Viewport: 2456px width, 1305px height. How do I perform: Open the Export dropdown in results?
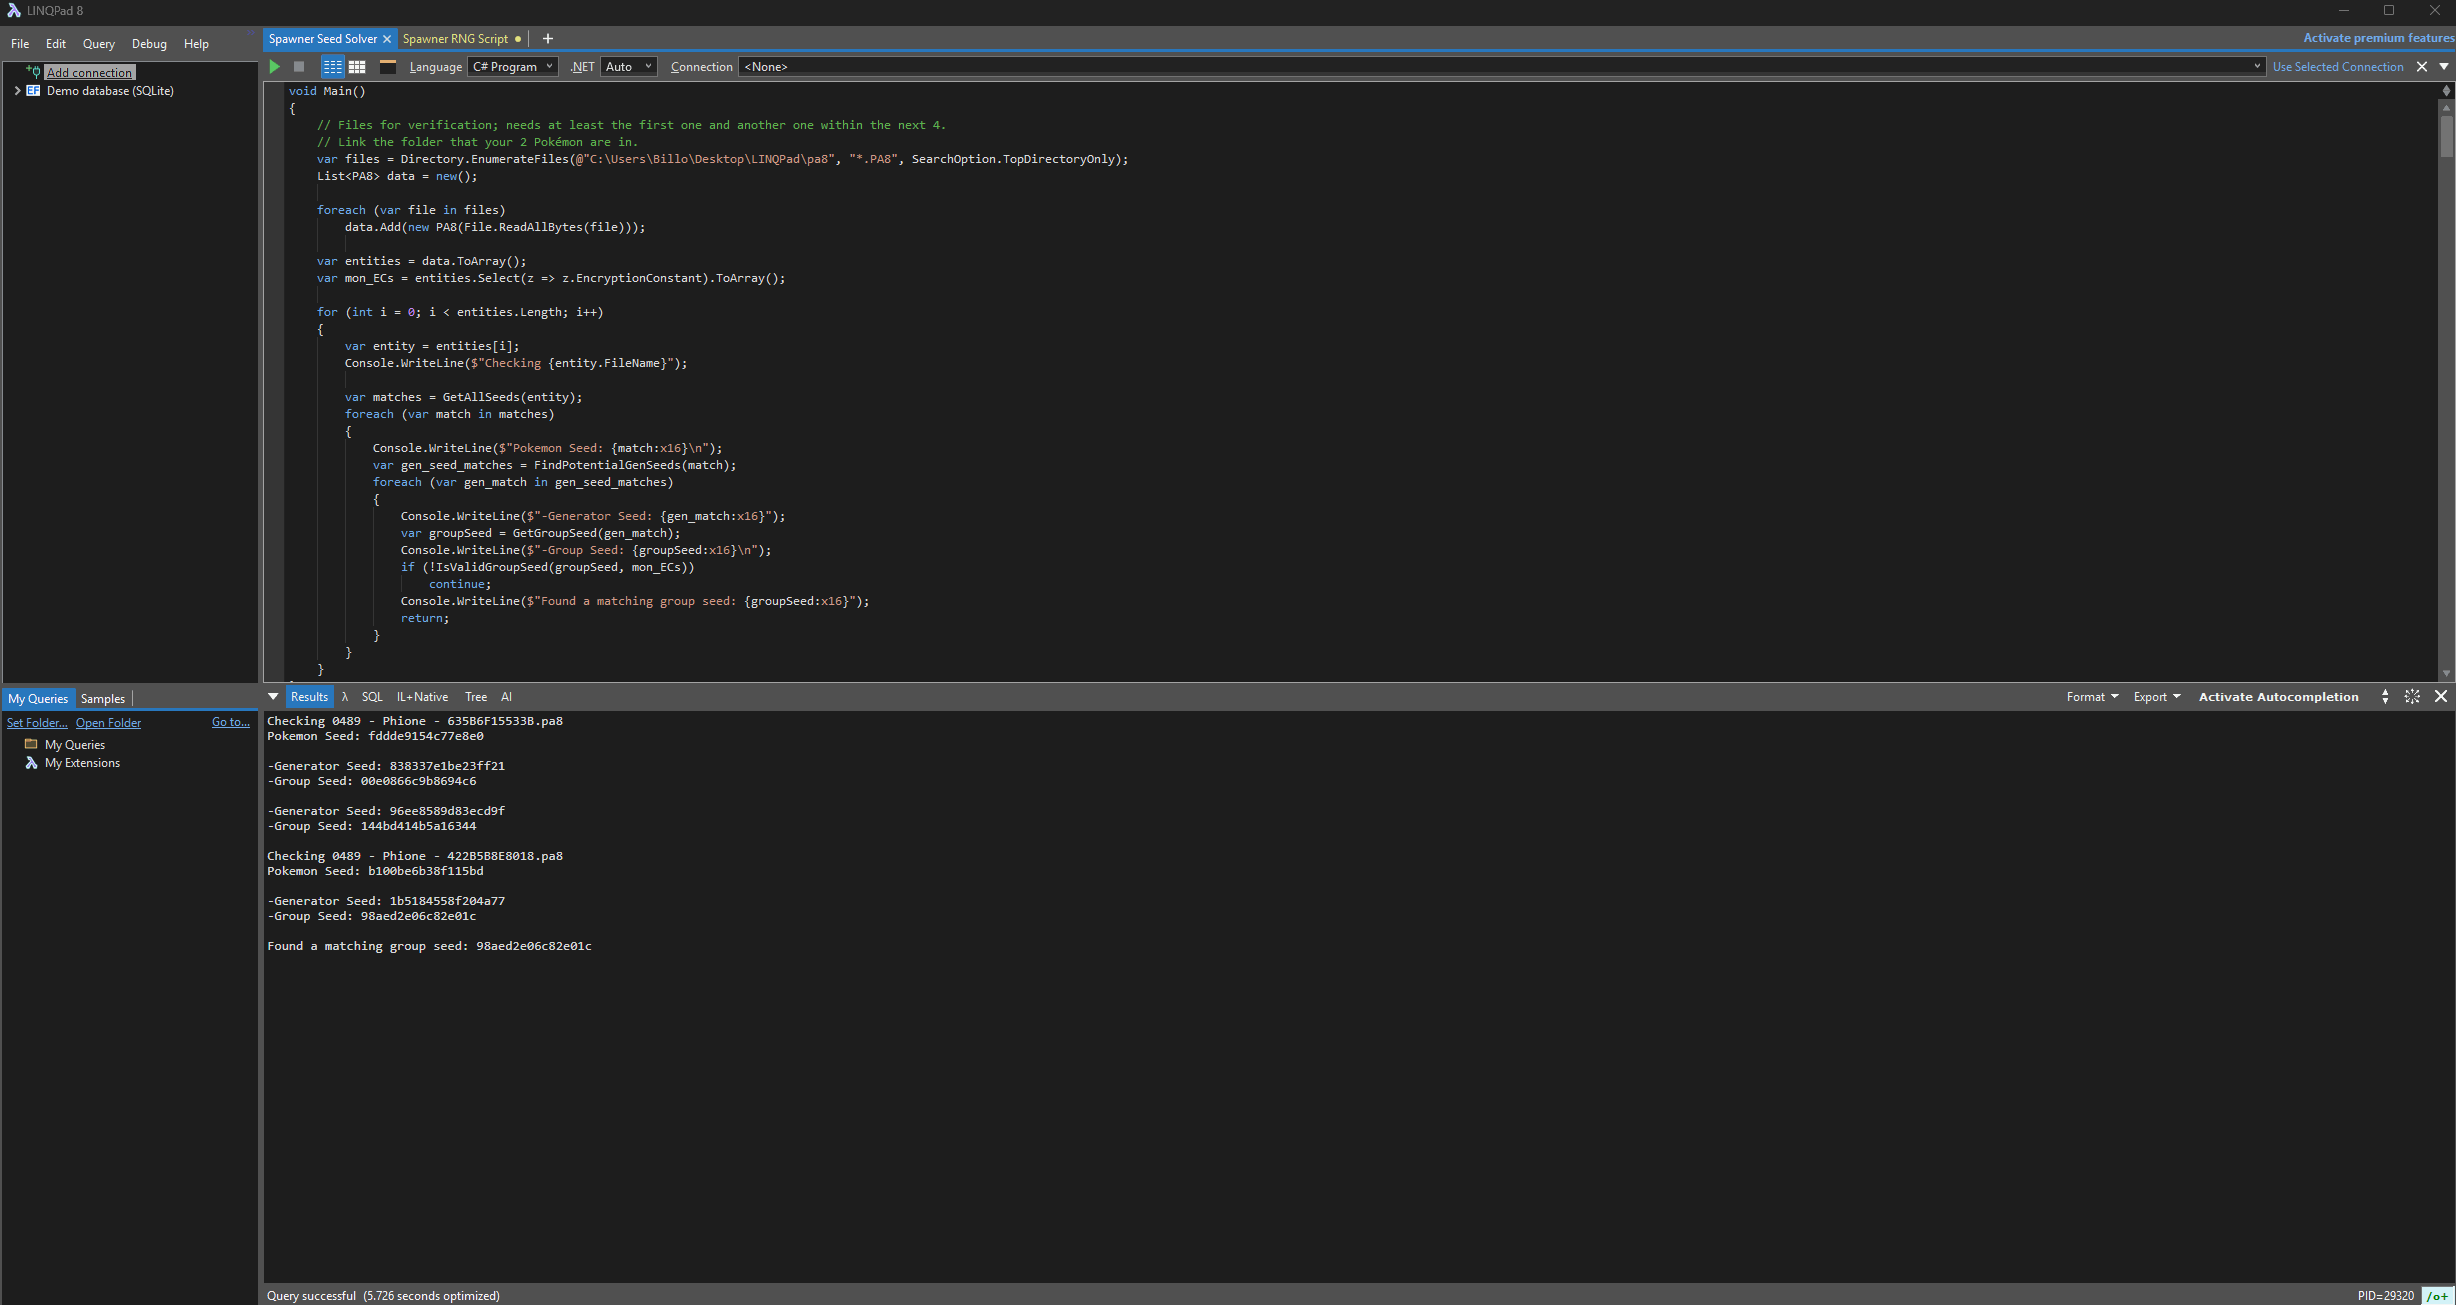2156,697
